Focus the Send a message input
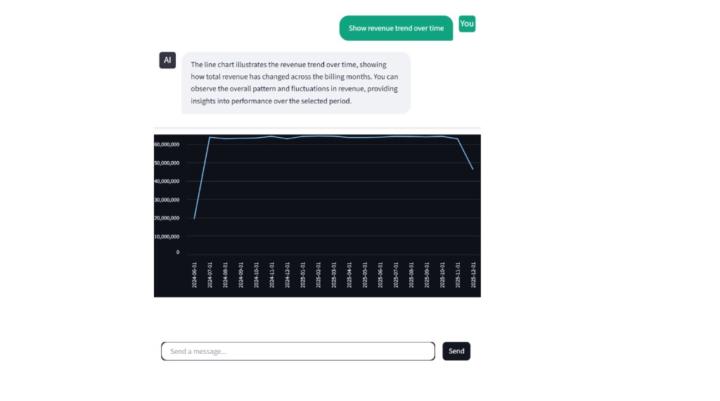Screen dimensions: 720x401 click(297, 351)
